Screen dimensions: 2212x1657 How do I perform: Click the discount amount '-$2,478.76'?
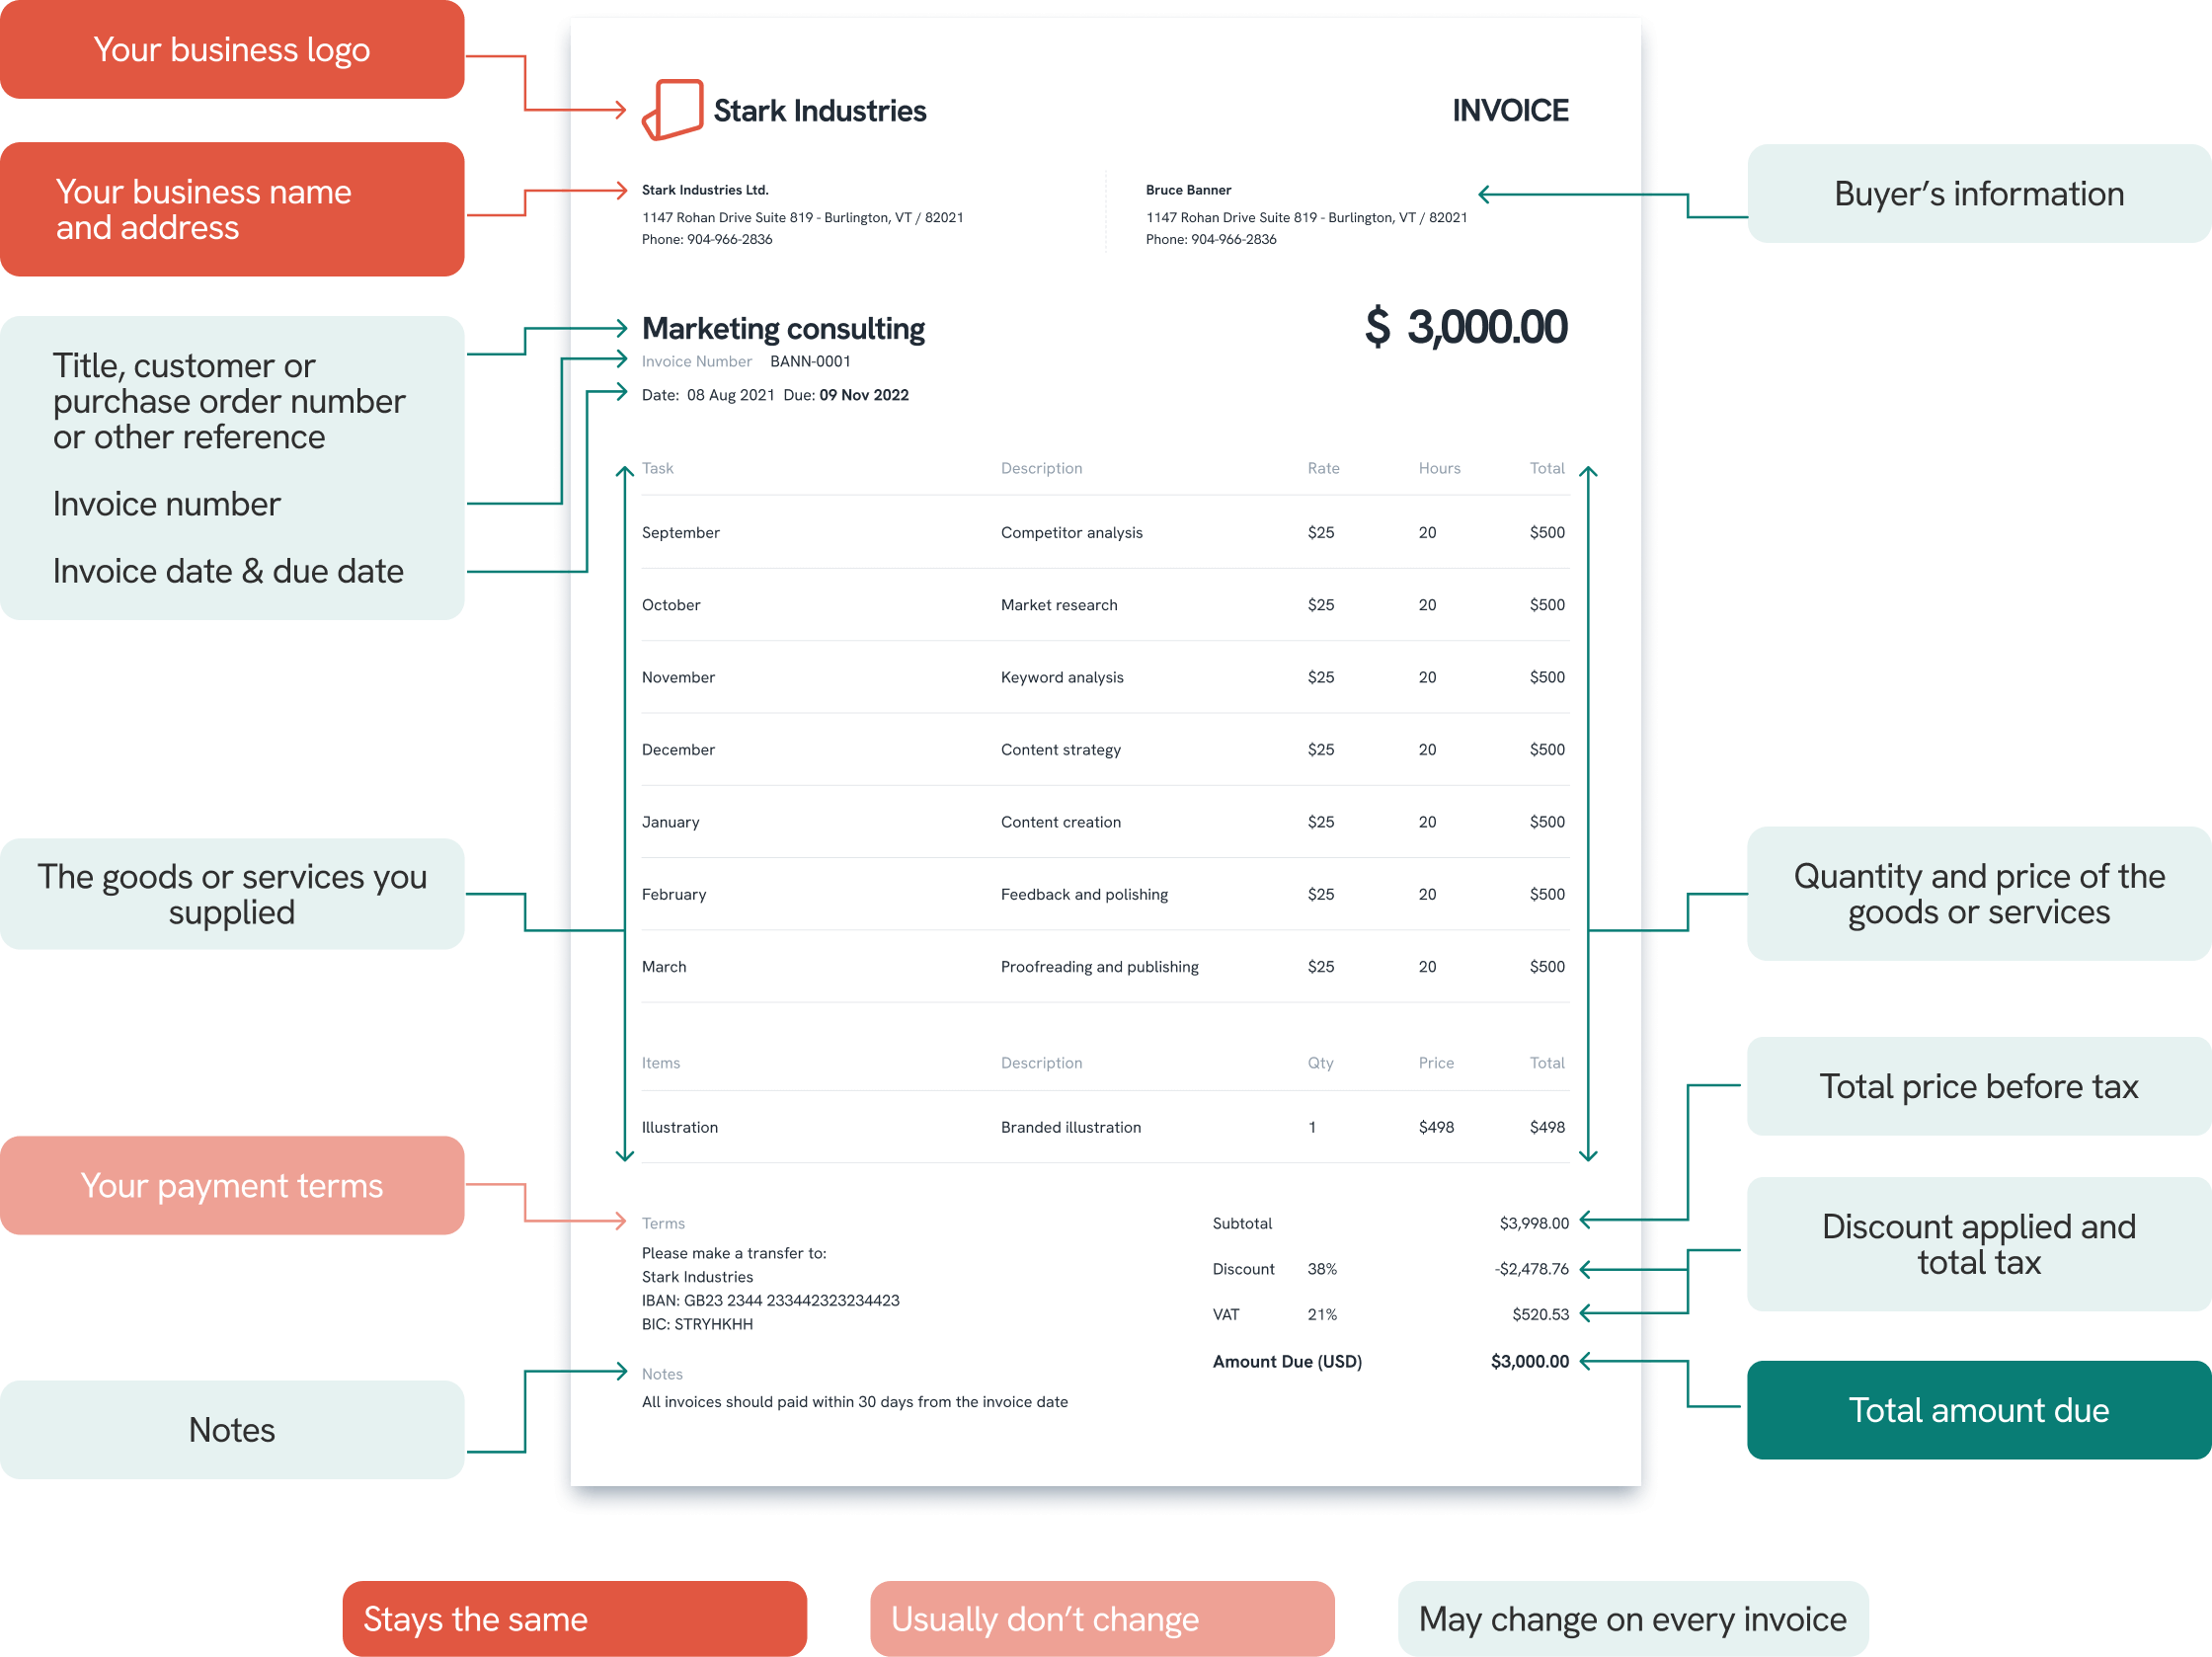click(x=1531, y=1269)
